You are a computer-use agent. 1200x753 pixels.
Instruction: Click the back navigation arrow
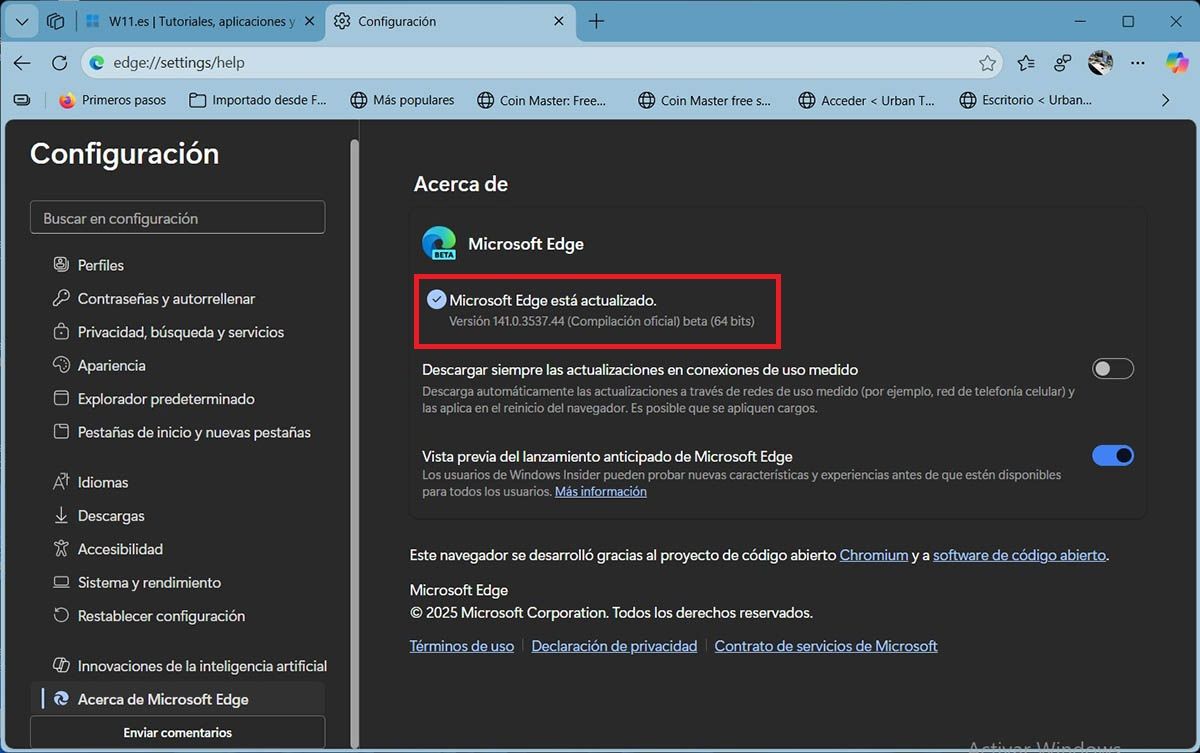pyautogui.click(x=22, y=63)
